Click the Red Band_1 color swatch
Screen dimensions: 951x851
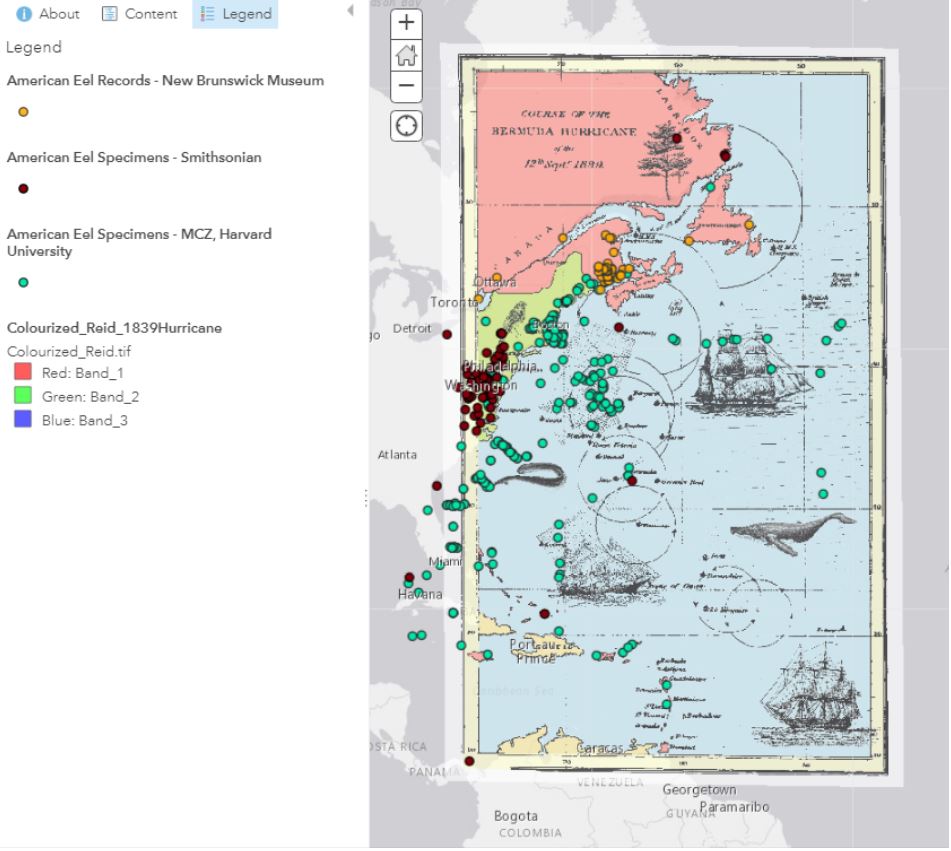tap(23, 372)
